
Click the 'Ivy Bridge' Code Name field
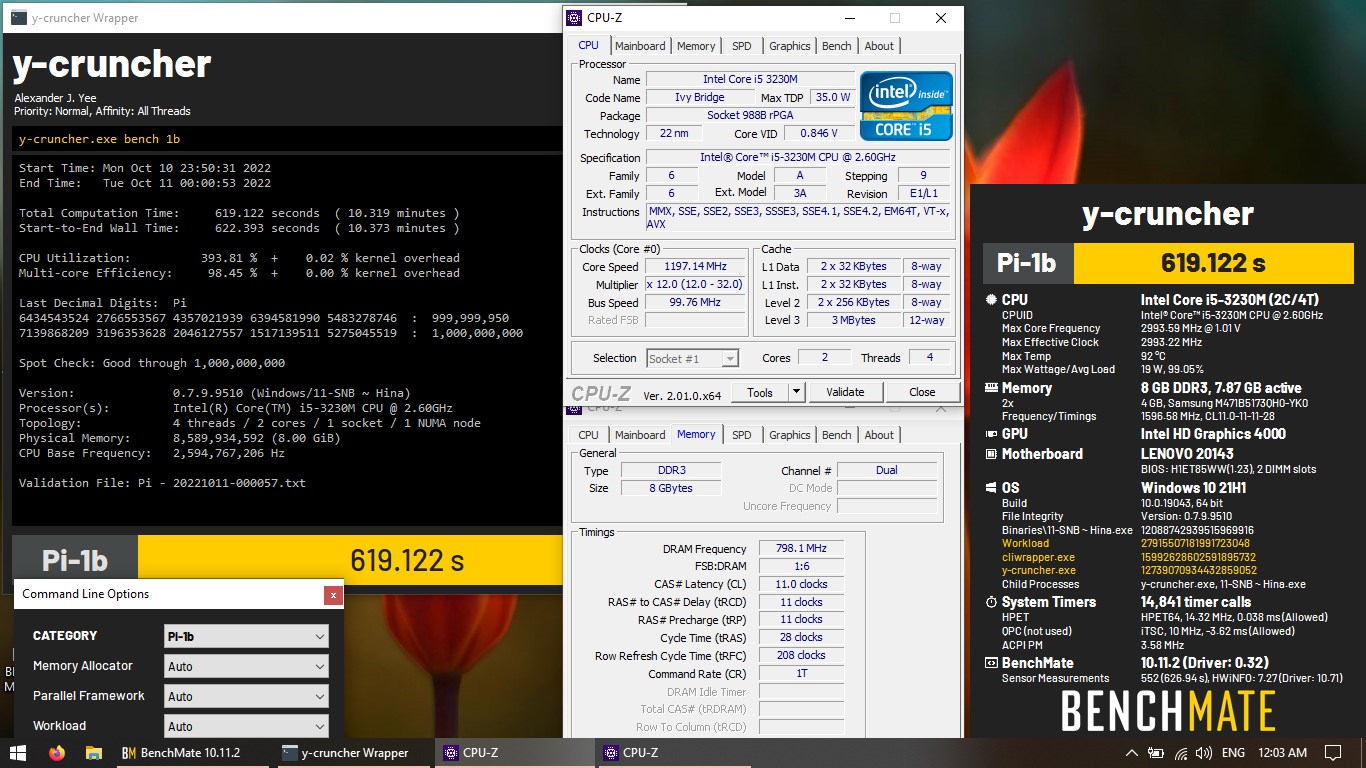[x=700, y=97]
